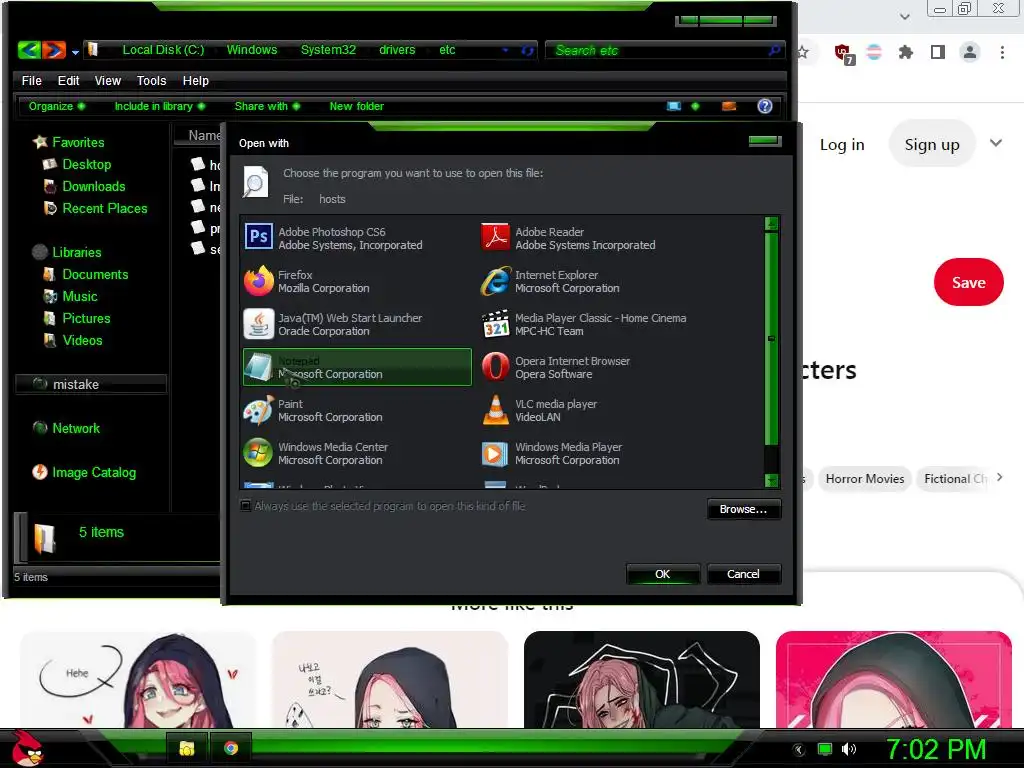Open Chrome tab search chevron

pyautogui.click(x=904, y=16)
